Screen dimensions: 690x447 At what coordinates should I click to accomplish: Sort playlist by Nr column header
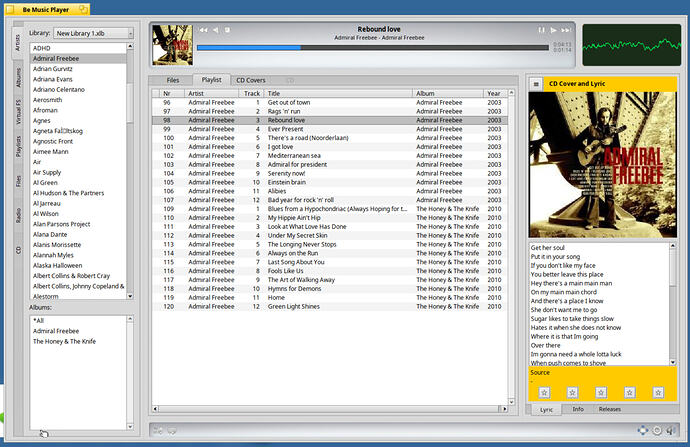(172, 93)
